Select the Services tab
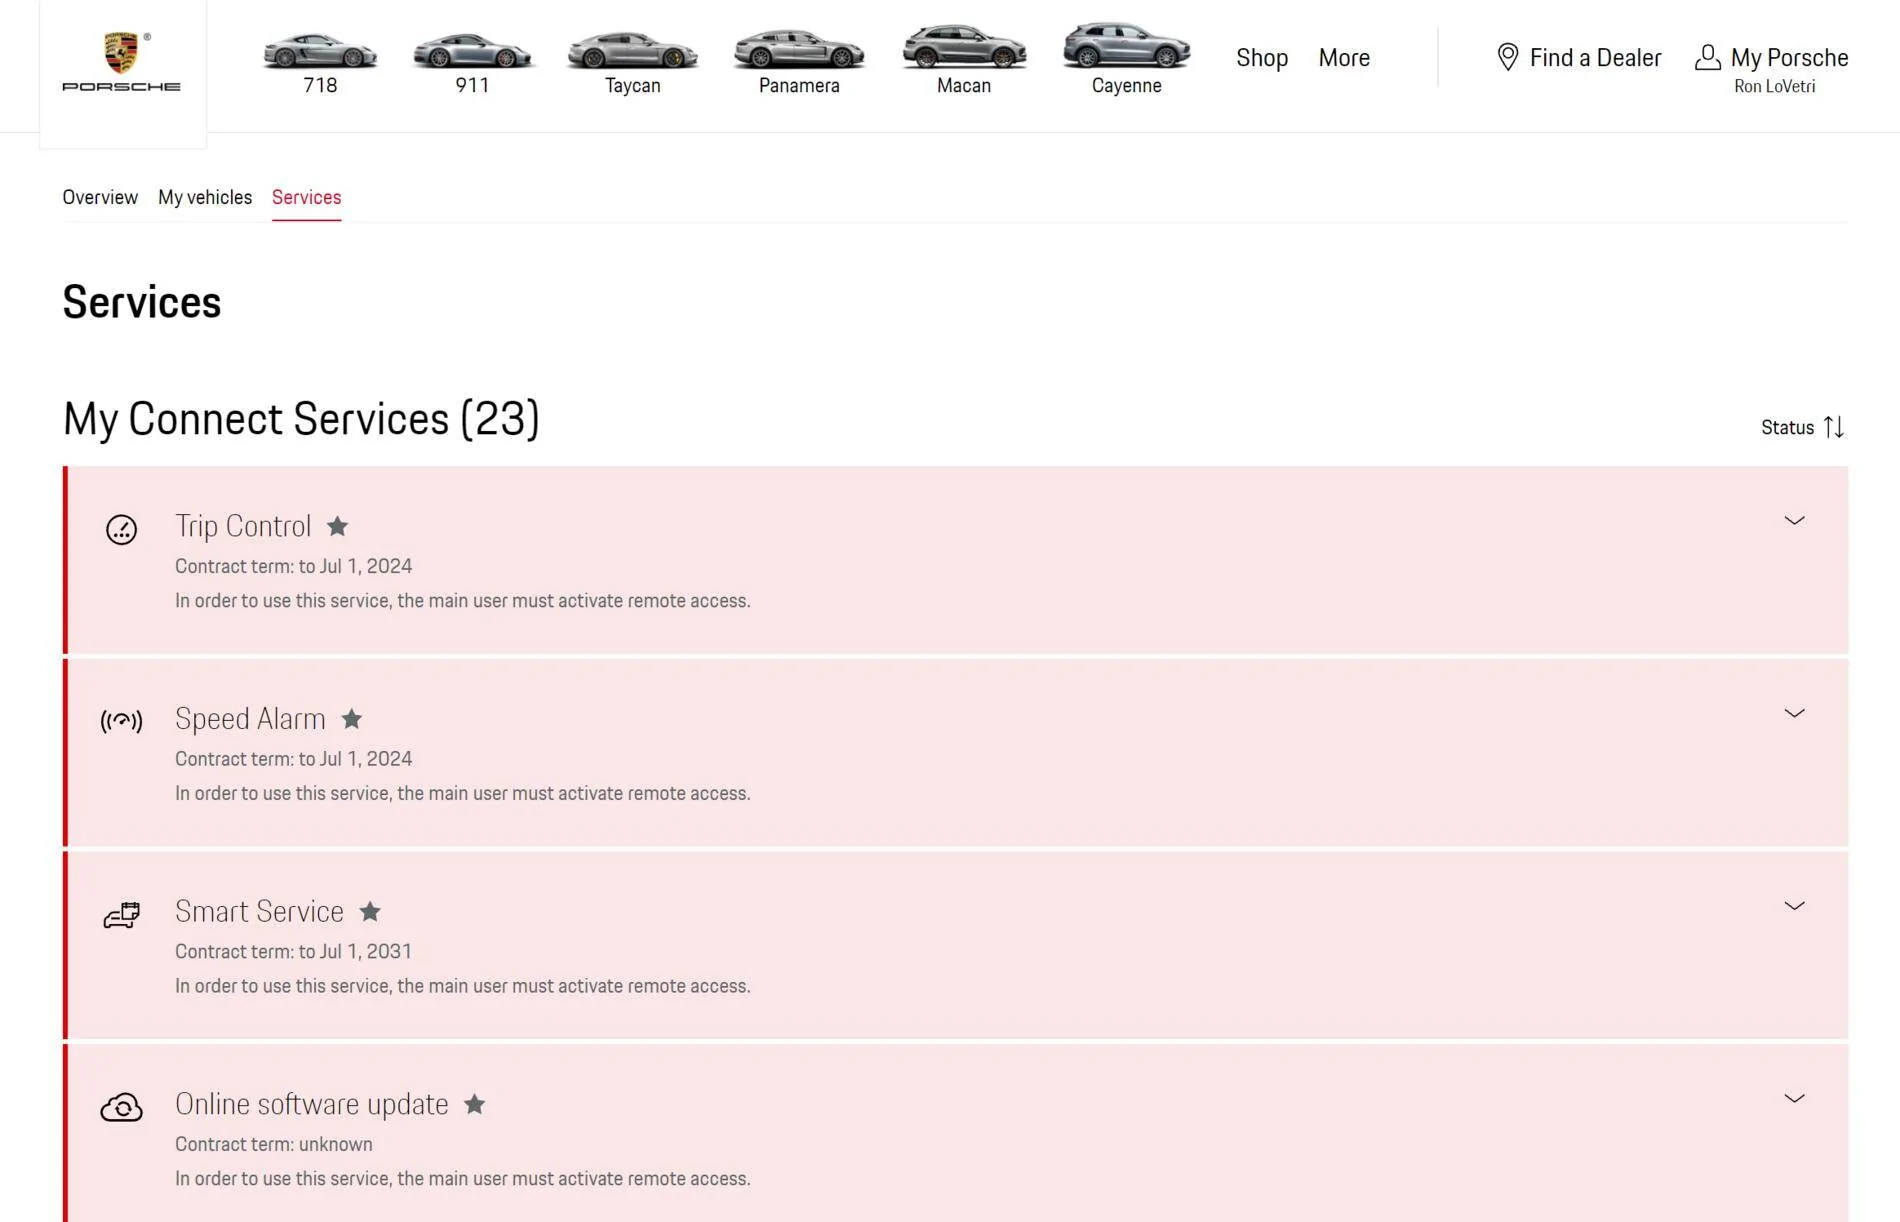 tap(306, 197)
